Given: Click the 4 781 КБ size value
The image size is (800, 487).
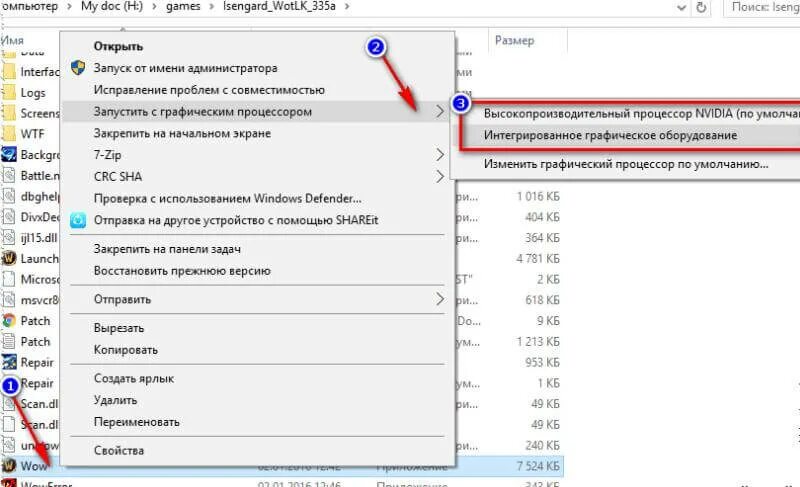Looking at the screenshot, I should click(538, 259).
